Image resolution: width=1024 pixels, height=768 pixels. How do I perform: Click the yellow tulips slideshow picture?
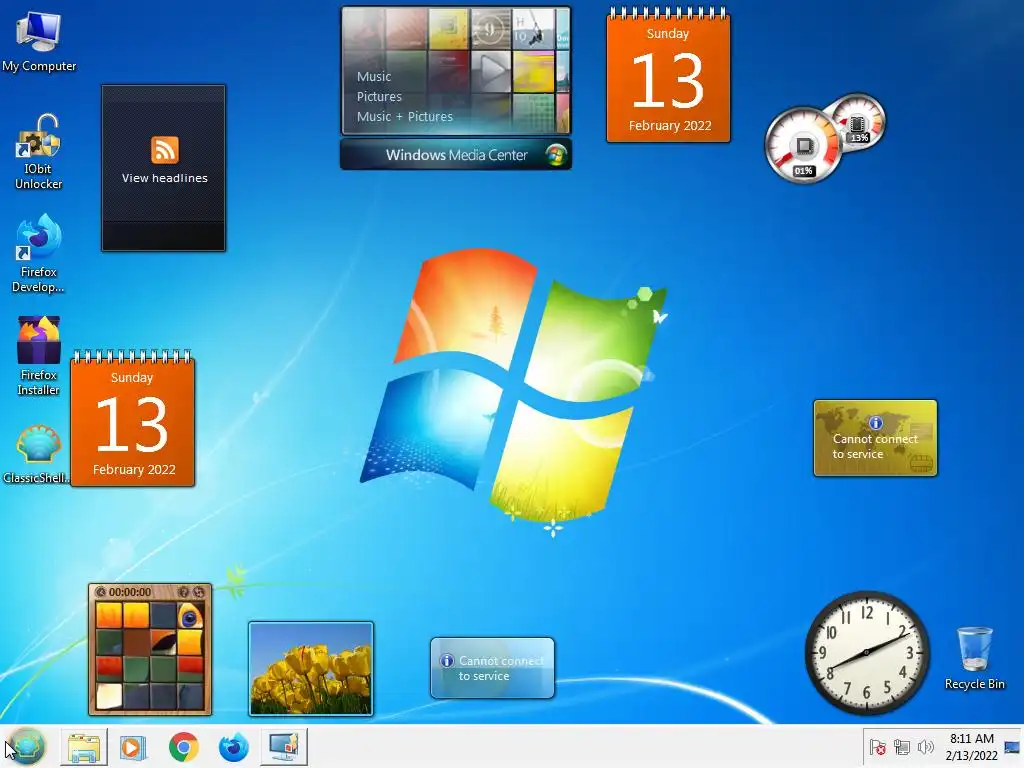pyautogui.click(x=311, y=669)
